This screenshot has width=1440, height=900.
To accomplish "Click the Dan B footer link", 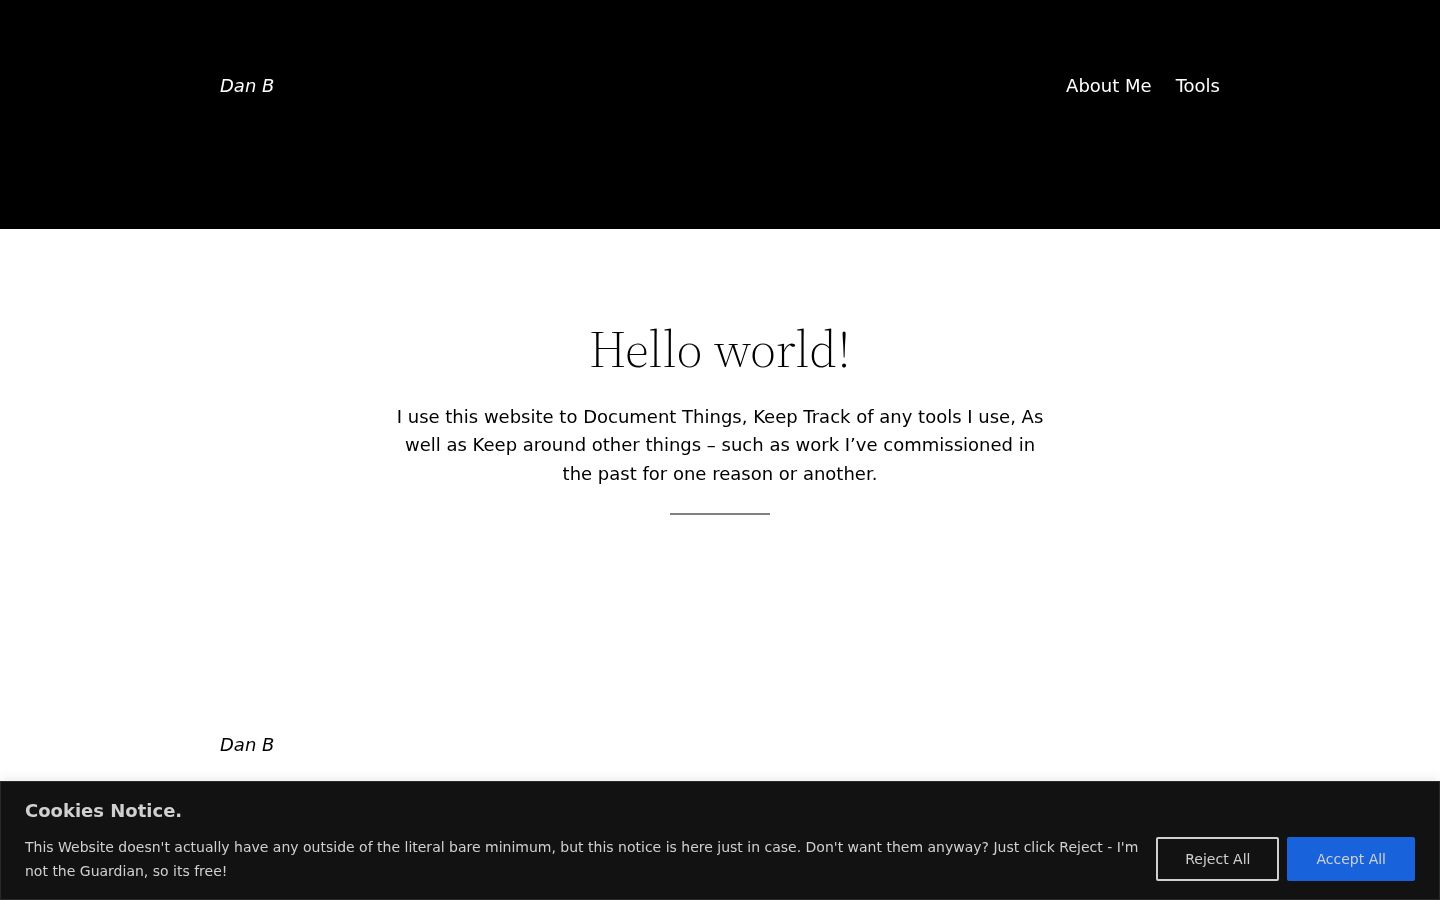I will tap(246, 745).
